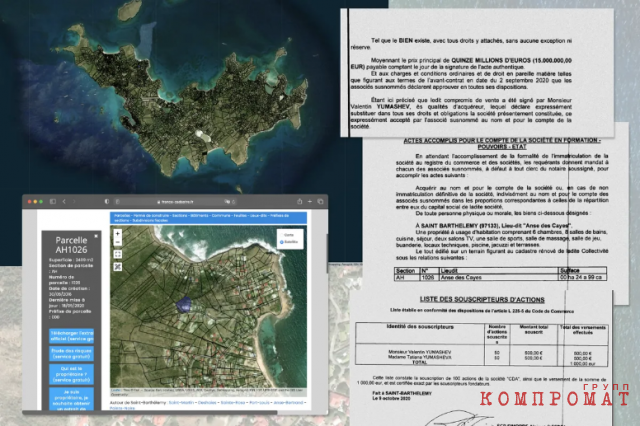Open the Safari share icon
640x426 pixels.
pos(300,202)
